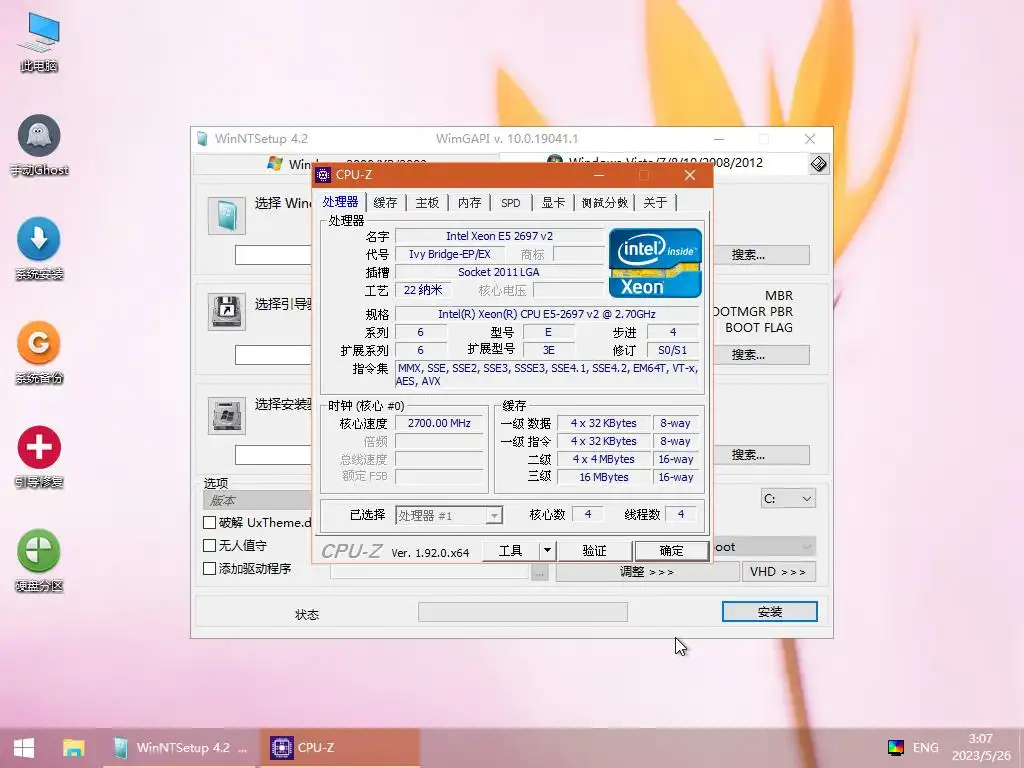The height and width of the screenshot is (768, 1024).
Task: Minimize the CPU-Z window
Action: click(x=599, y=175)
